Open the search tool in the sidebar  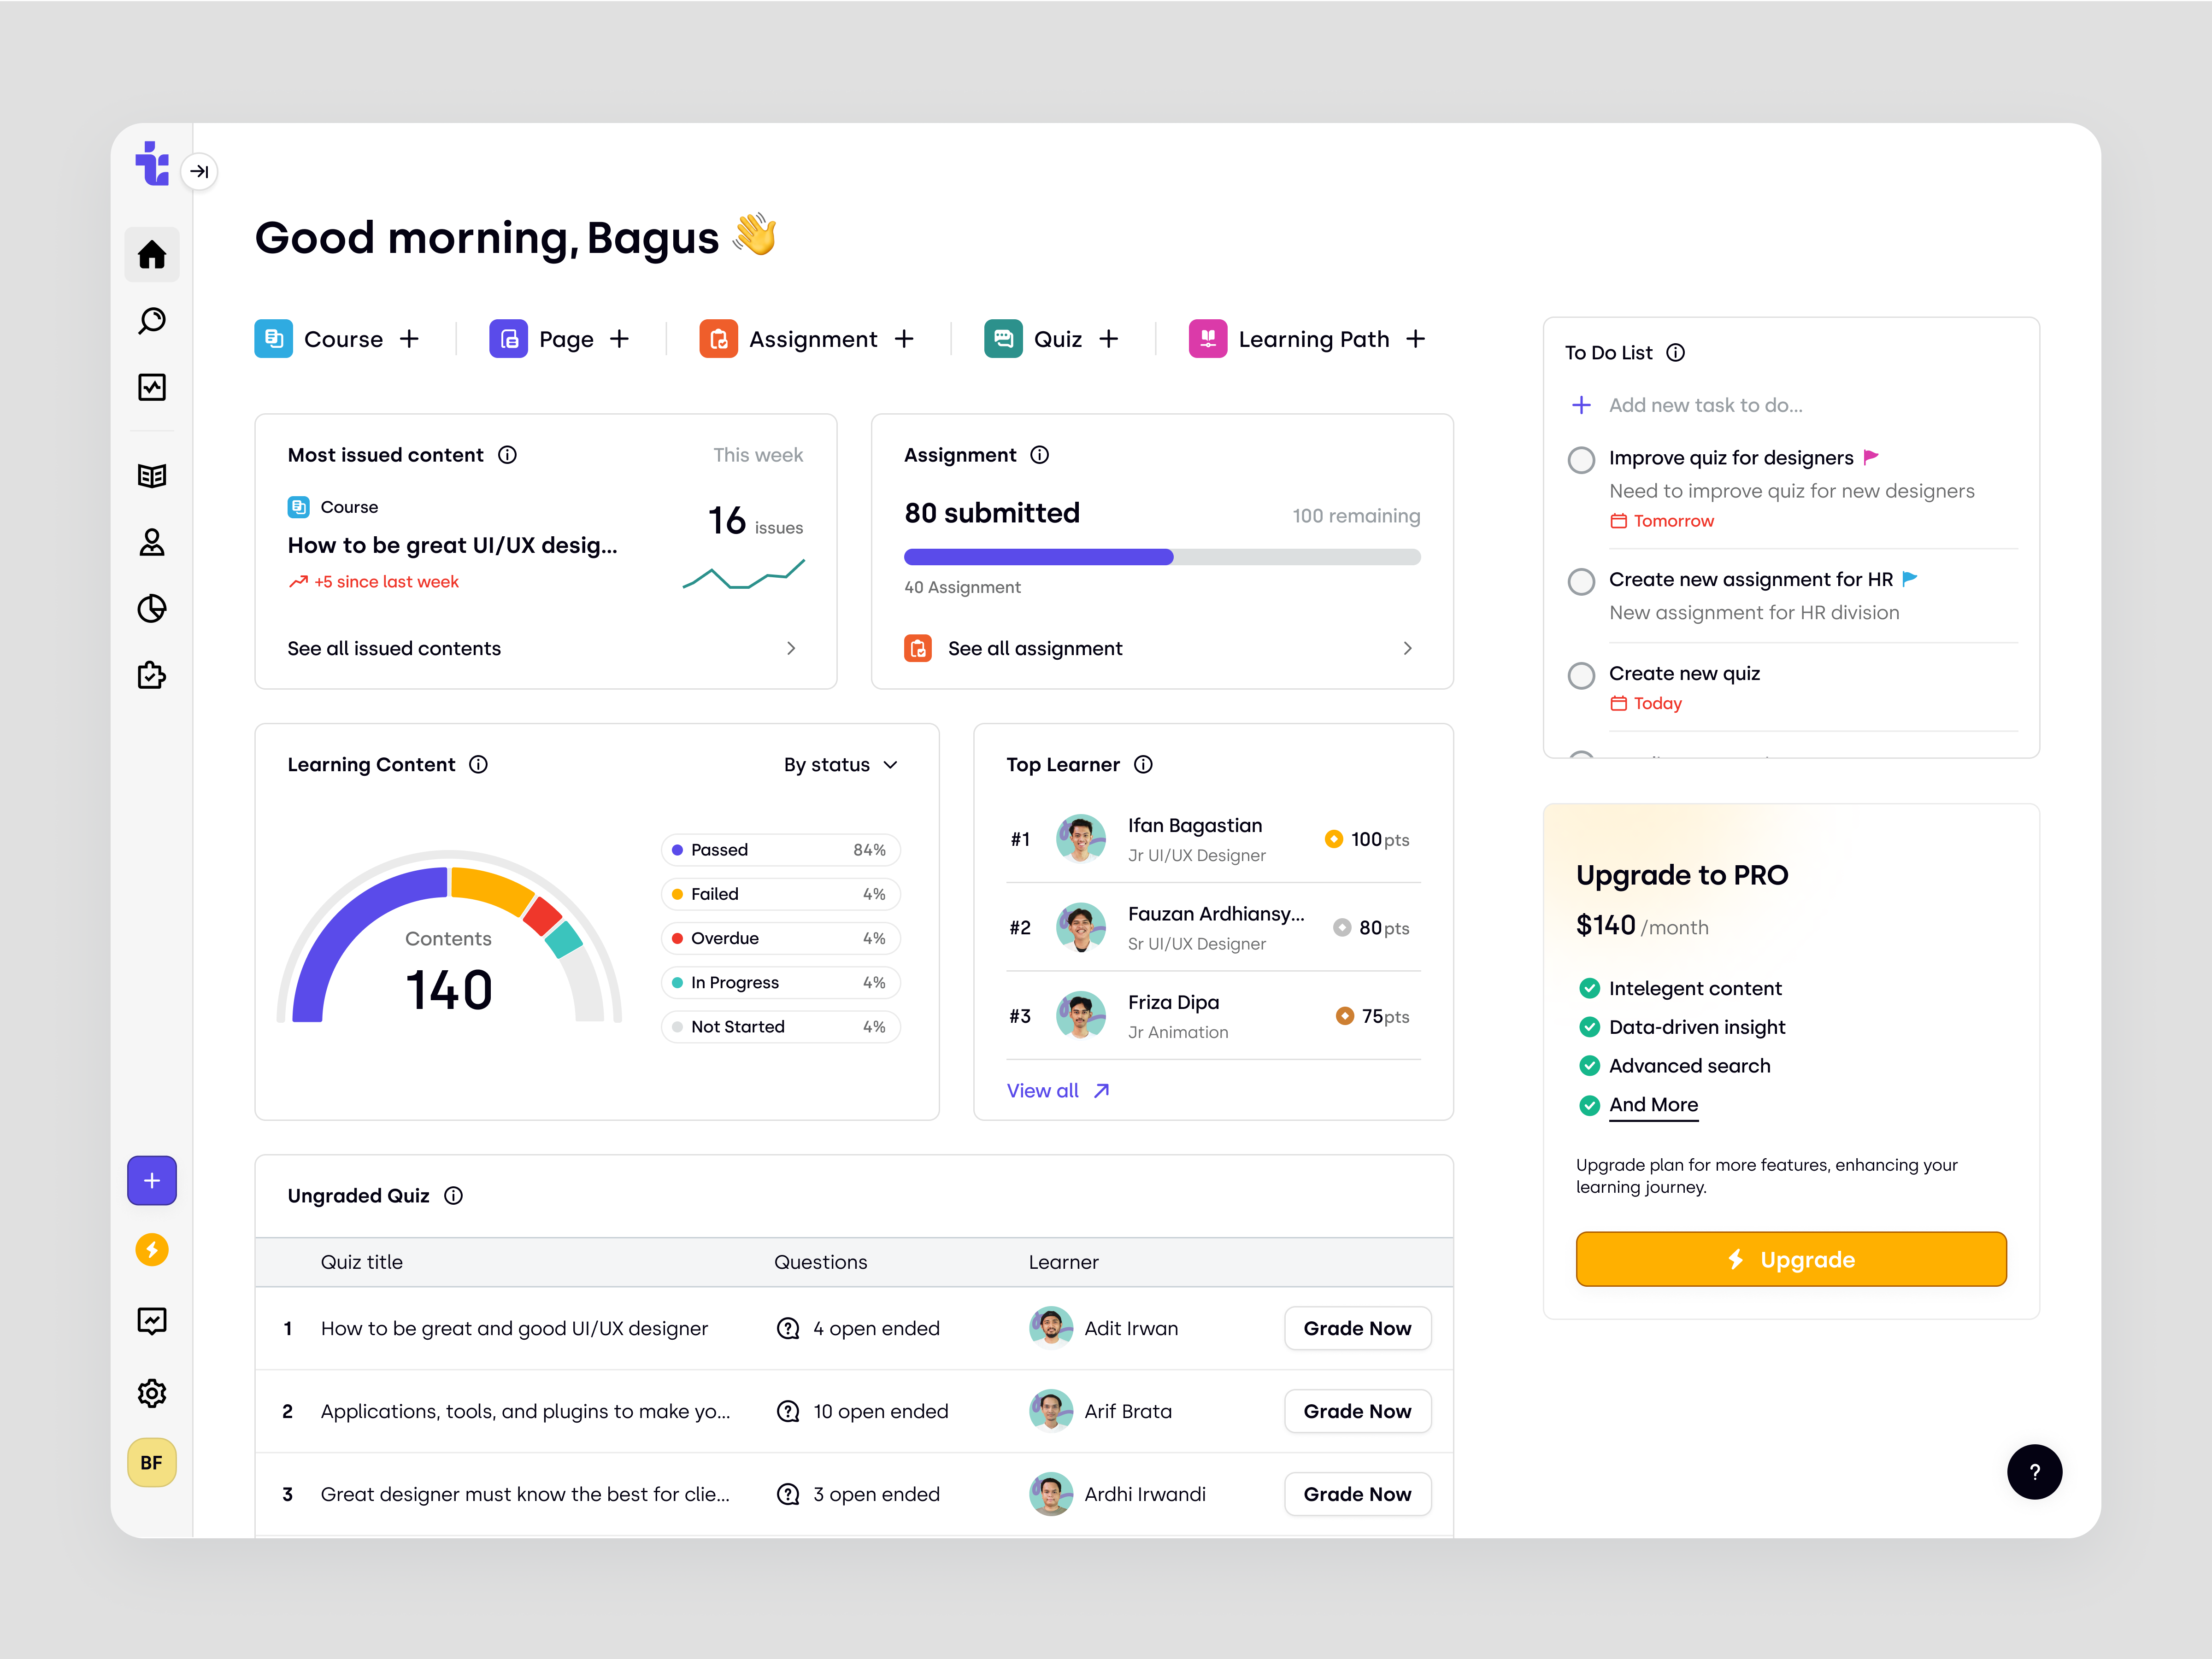pyautogui.click(x=151, y=321)
